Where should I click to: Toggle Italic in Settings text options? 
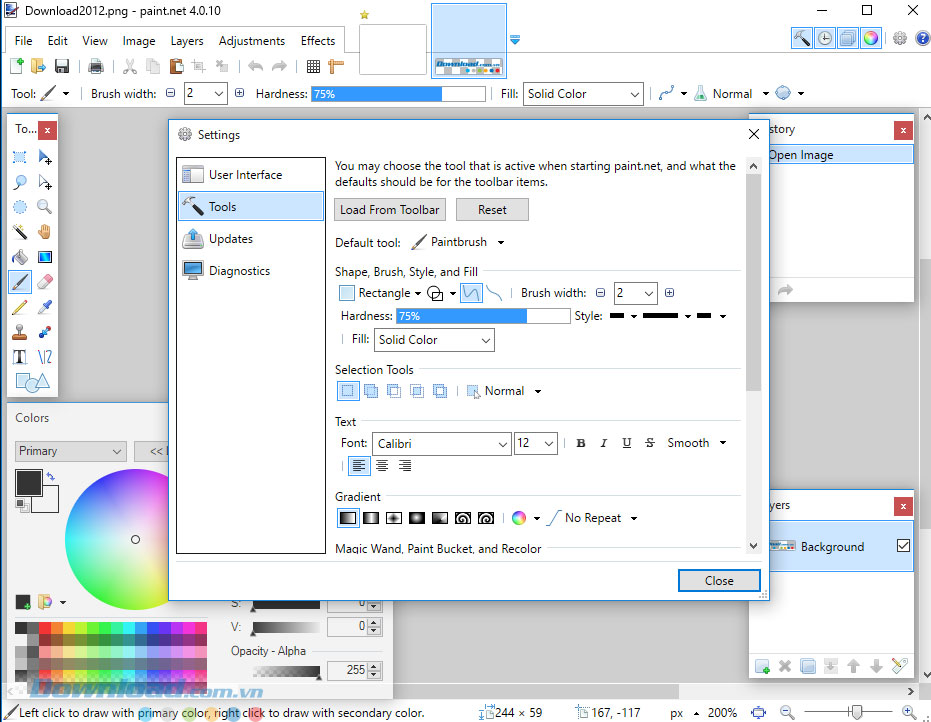pos(604,443)
